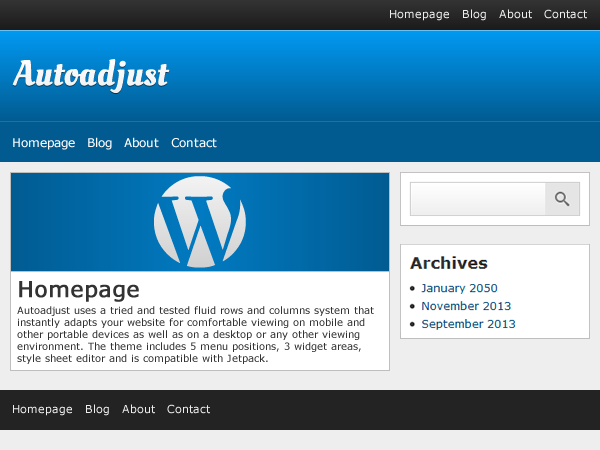
Task: Choose About in the blue main menu
Action: pos(141,143)
